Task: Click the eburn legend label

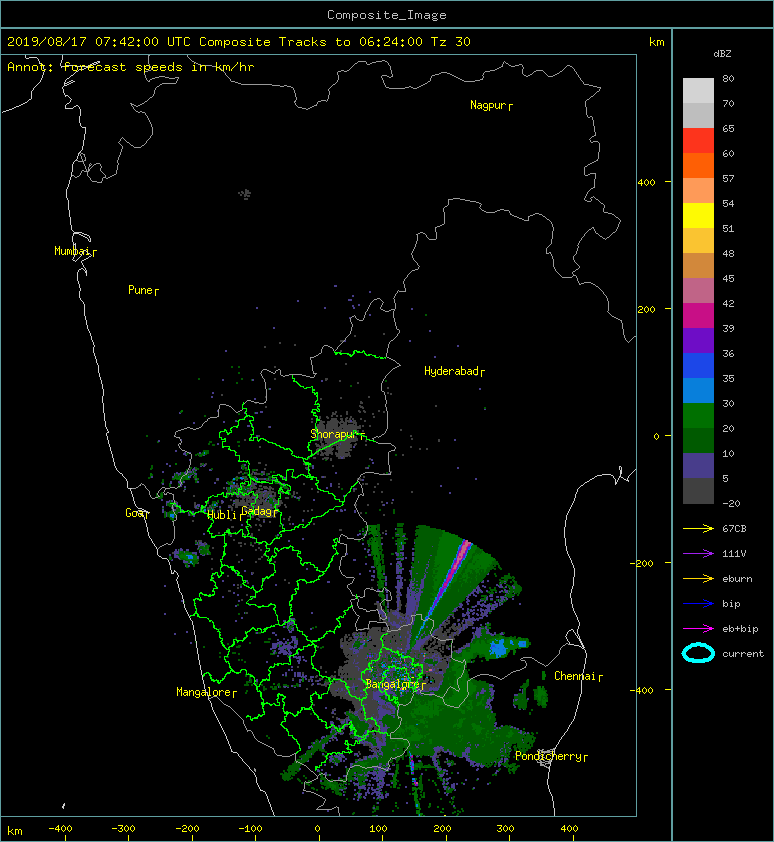Action: click(737, 579)
